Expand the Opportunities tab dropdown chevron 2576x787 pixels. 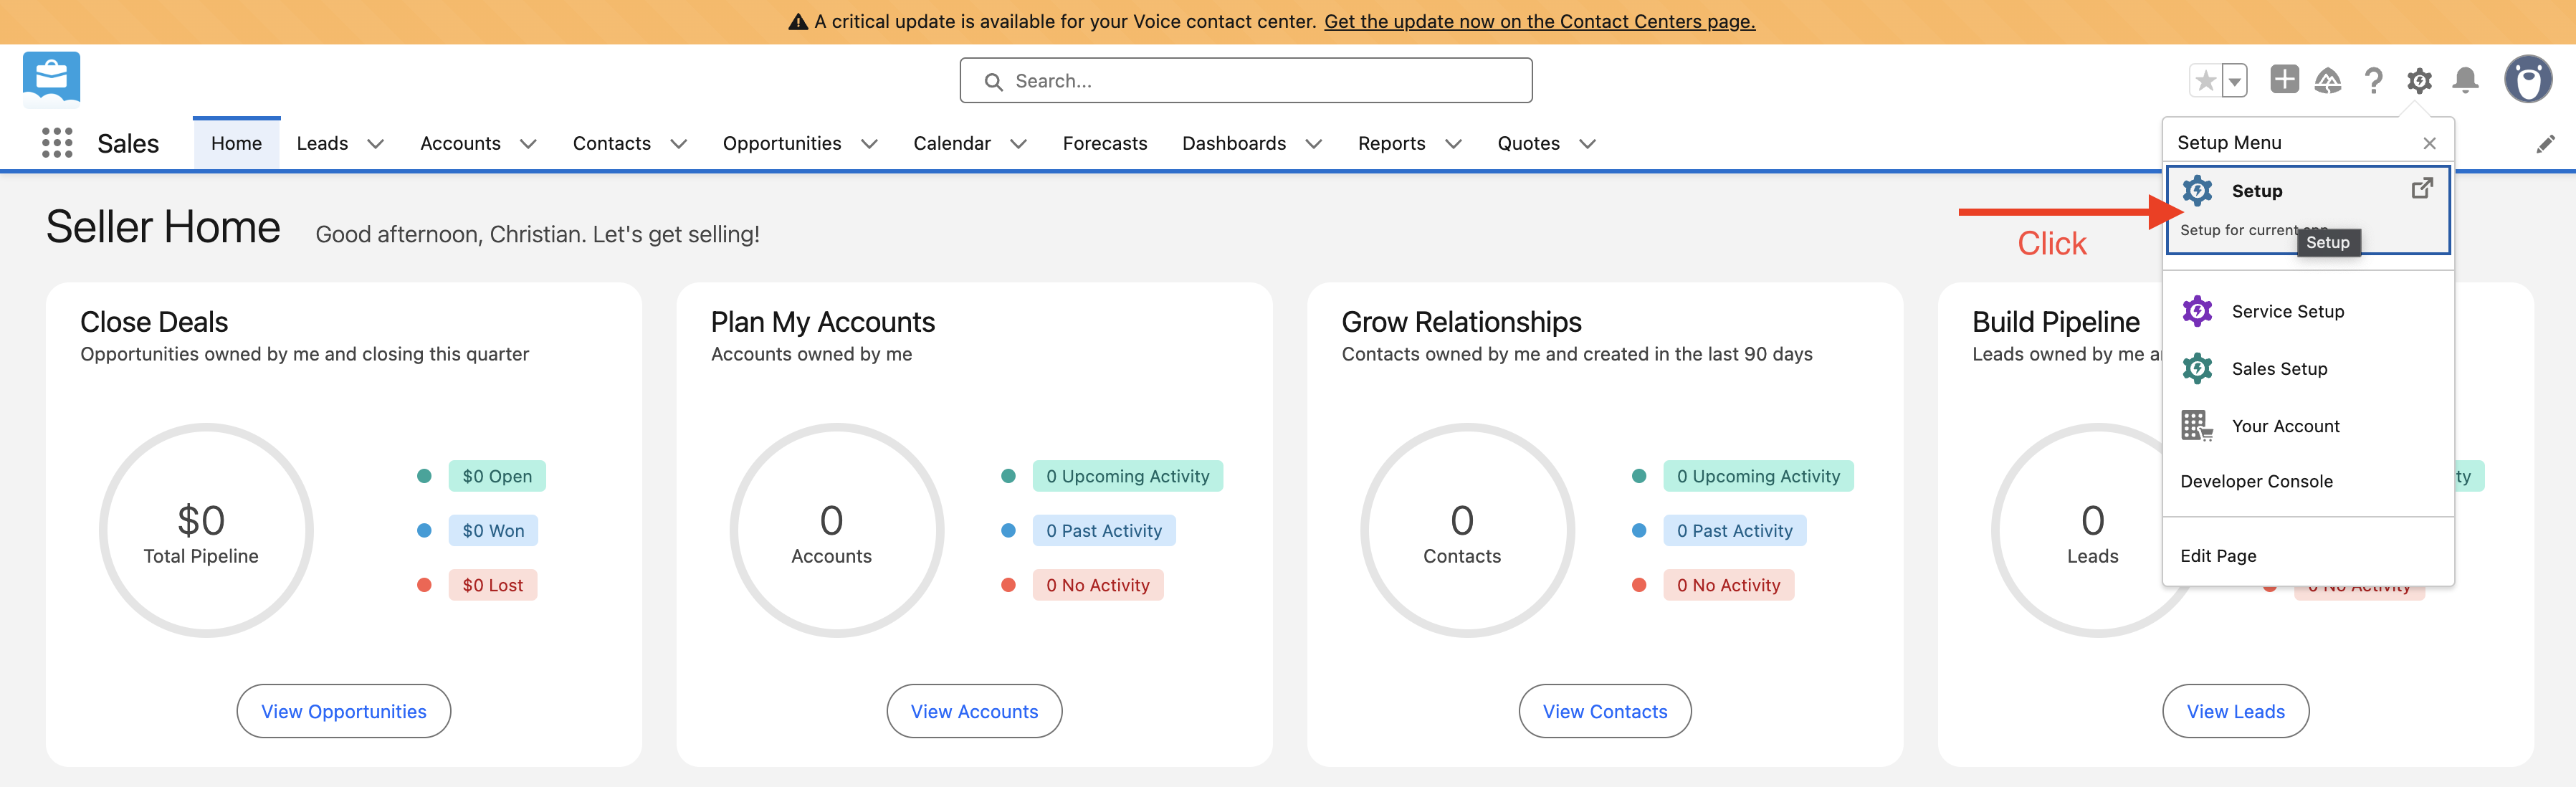[869, 144]
